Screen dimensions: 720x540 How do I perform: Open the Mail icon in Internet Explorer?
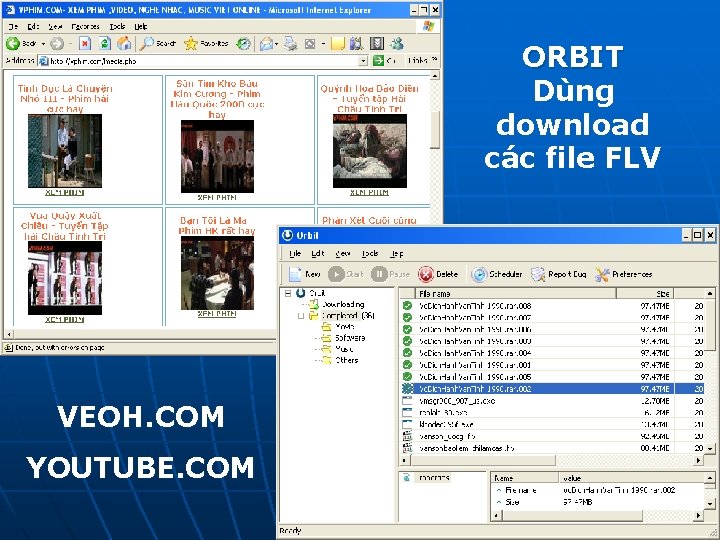(266, 44)
